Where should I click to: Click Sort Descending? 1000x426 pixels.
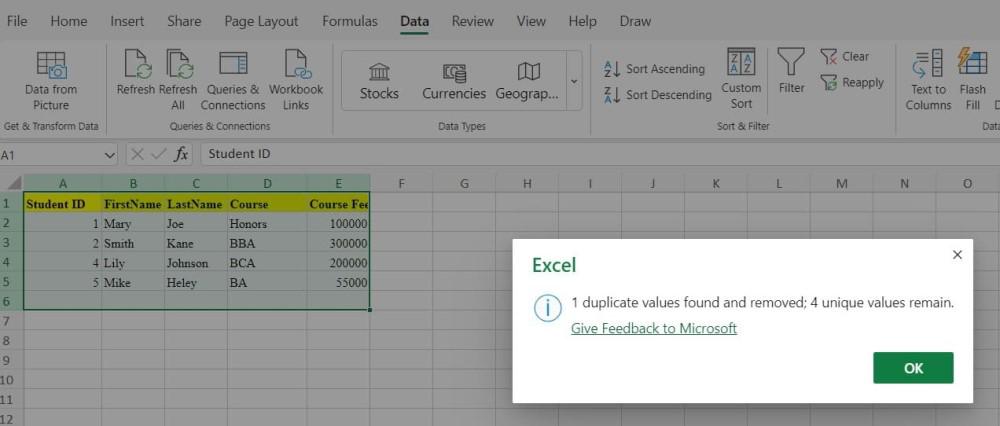click(658, 95)
